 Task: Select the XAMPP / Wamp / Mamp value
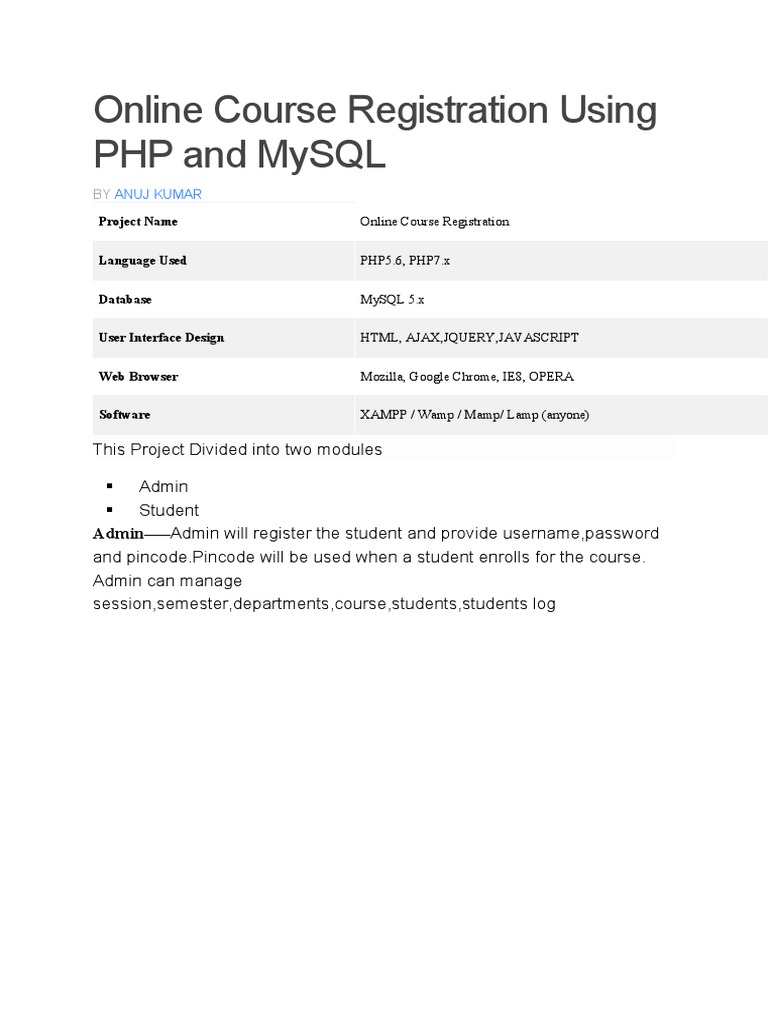point(475,414)
